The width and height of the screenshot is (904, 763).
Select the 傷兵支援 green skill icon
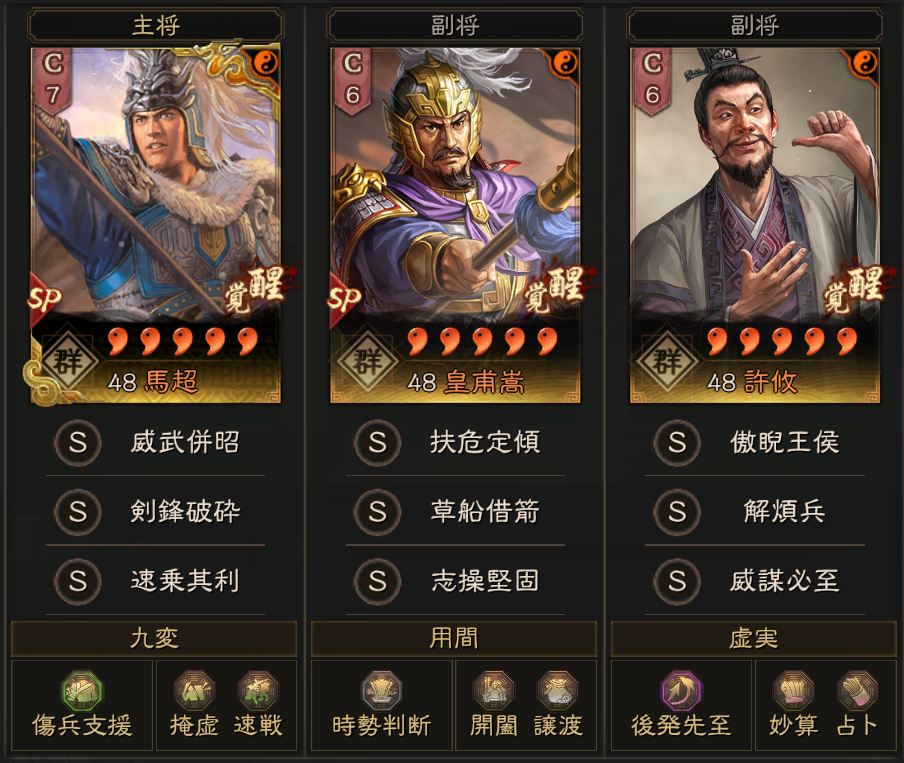(82, 690)
